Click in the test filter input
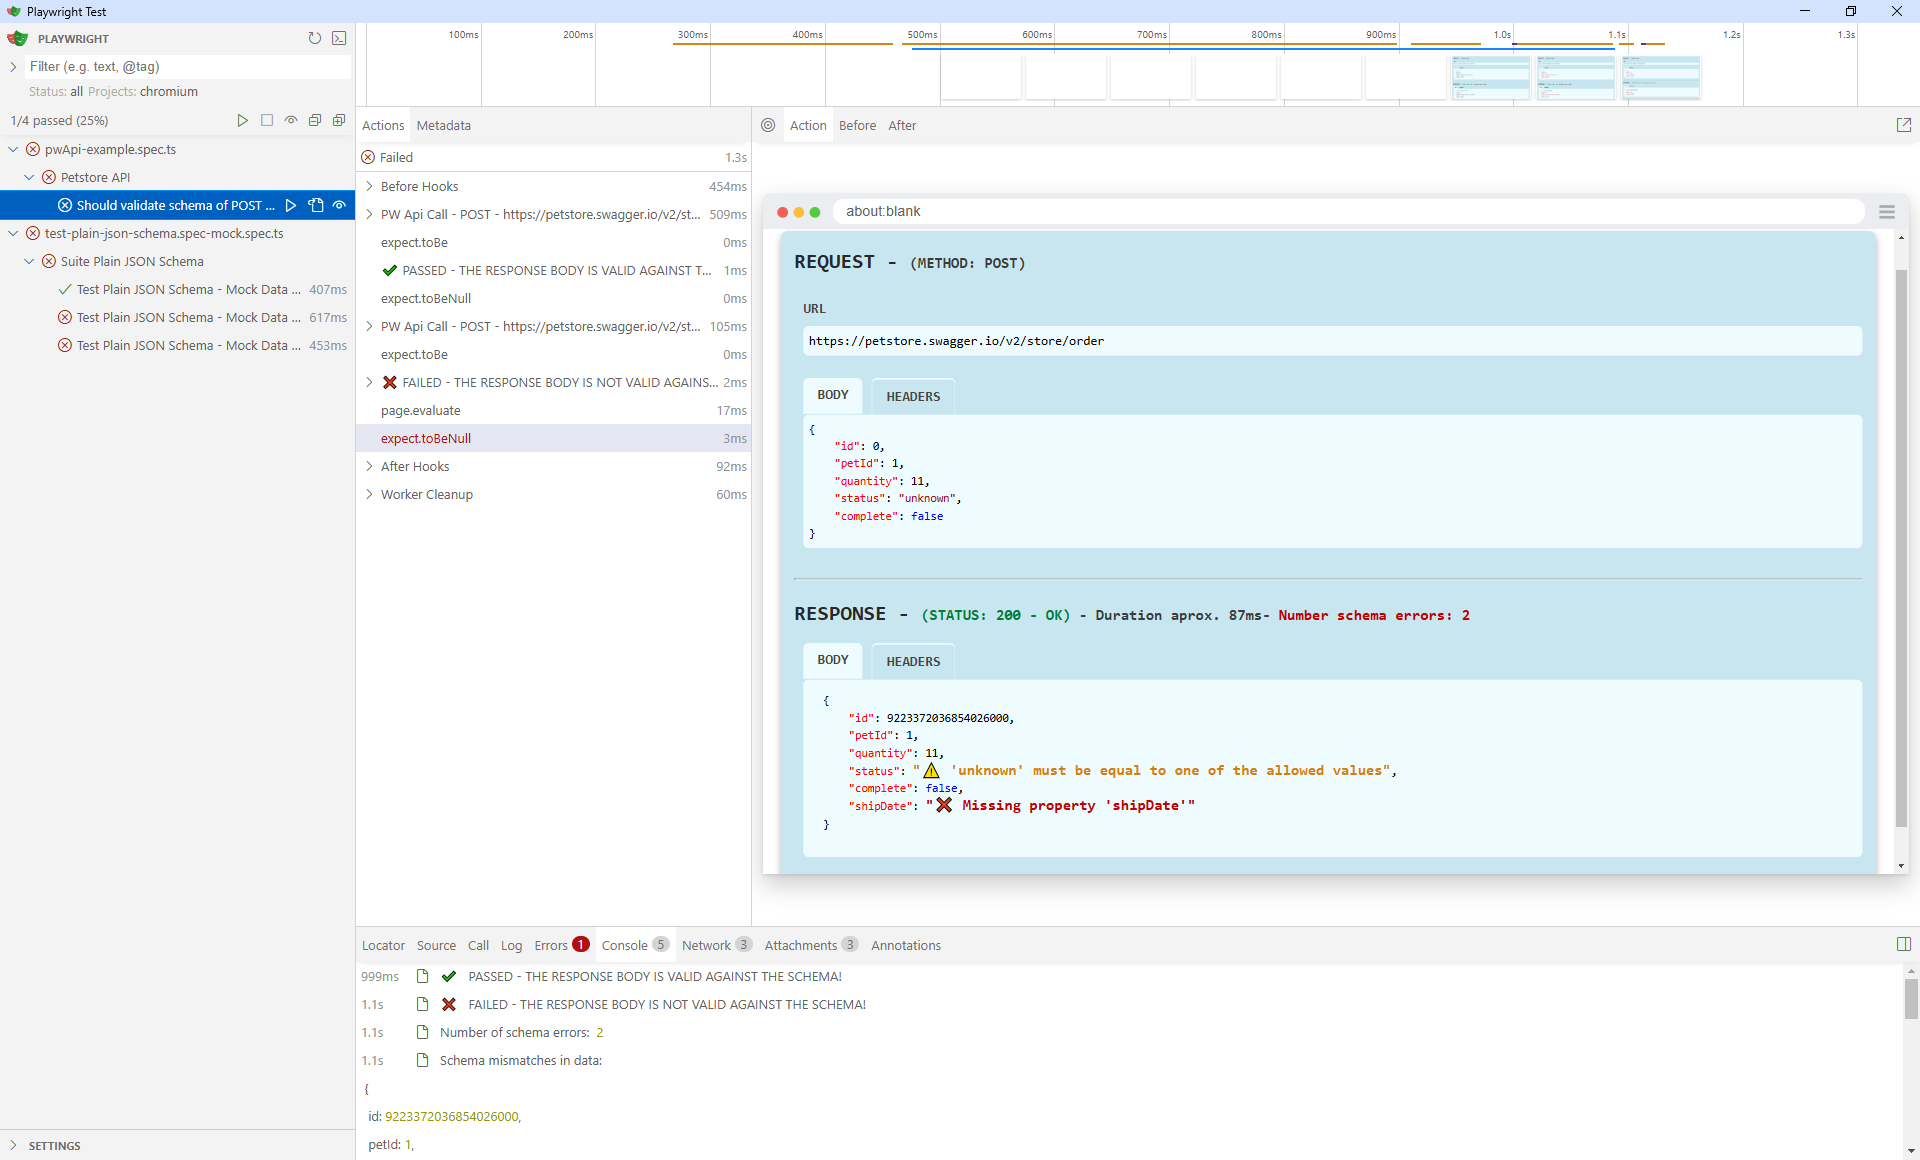Image resolution: width=1920 pixels, height=1160 pixels. tap(189, 66)
